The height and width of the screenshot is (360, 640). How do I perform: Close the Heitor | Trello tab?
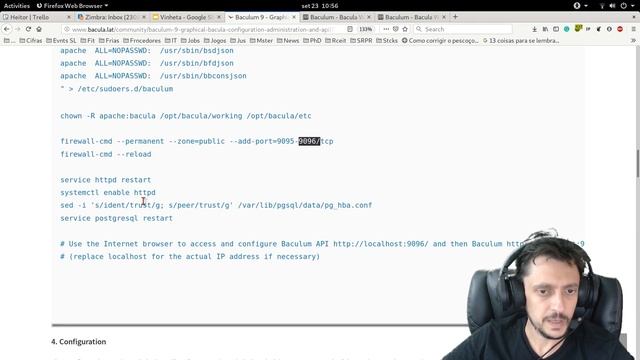coord(69,17)
